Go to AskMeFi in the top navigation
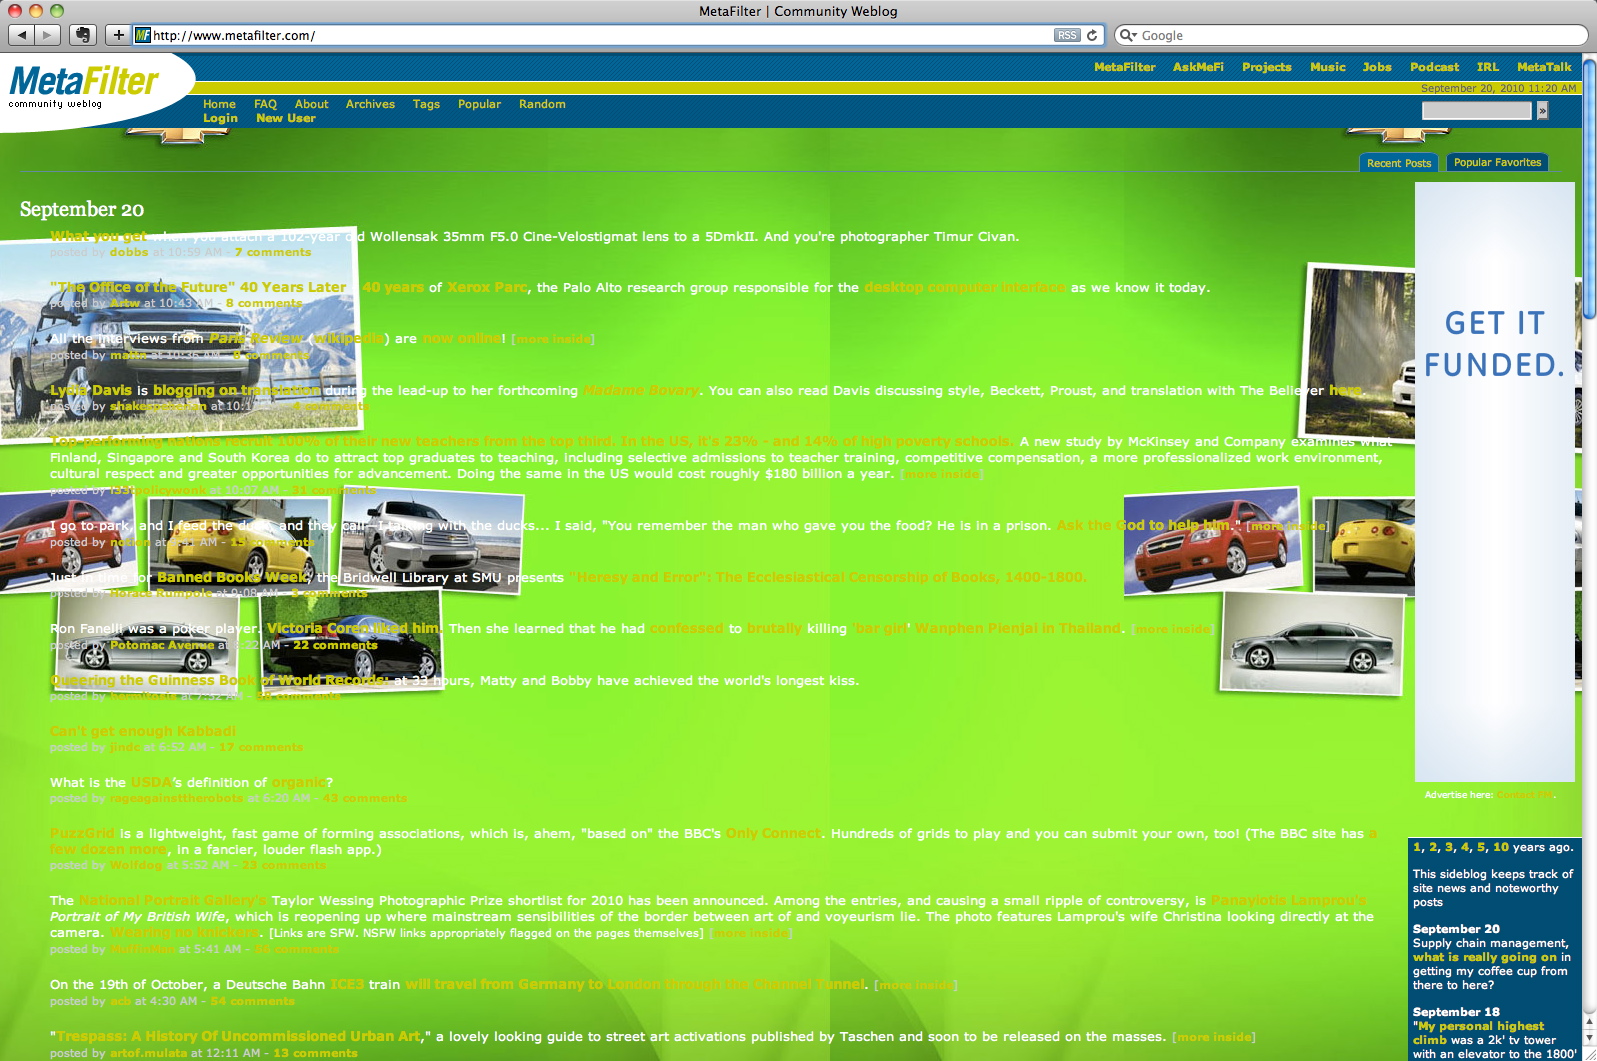Image resolution: width=1597 pixels, height=1061 pixels. coord(1198,67)
